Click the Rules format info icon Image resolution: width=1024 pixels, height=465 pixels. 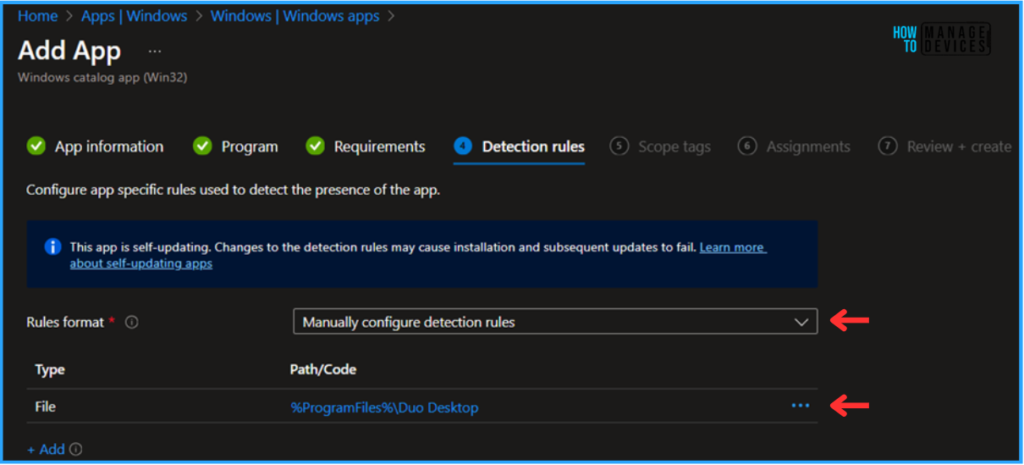[131, 322]
